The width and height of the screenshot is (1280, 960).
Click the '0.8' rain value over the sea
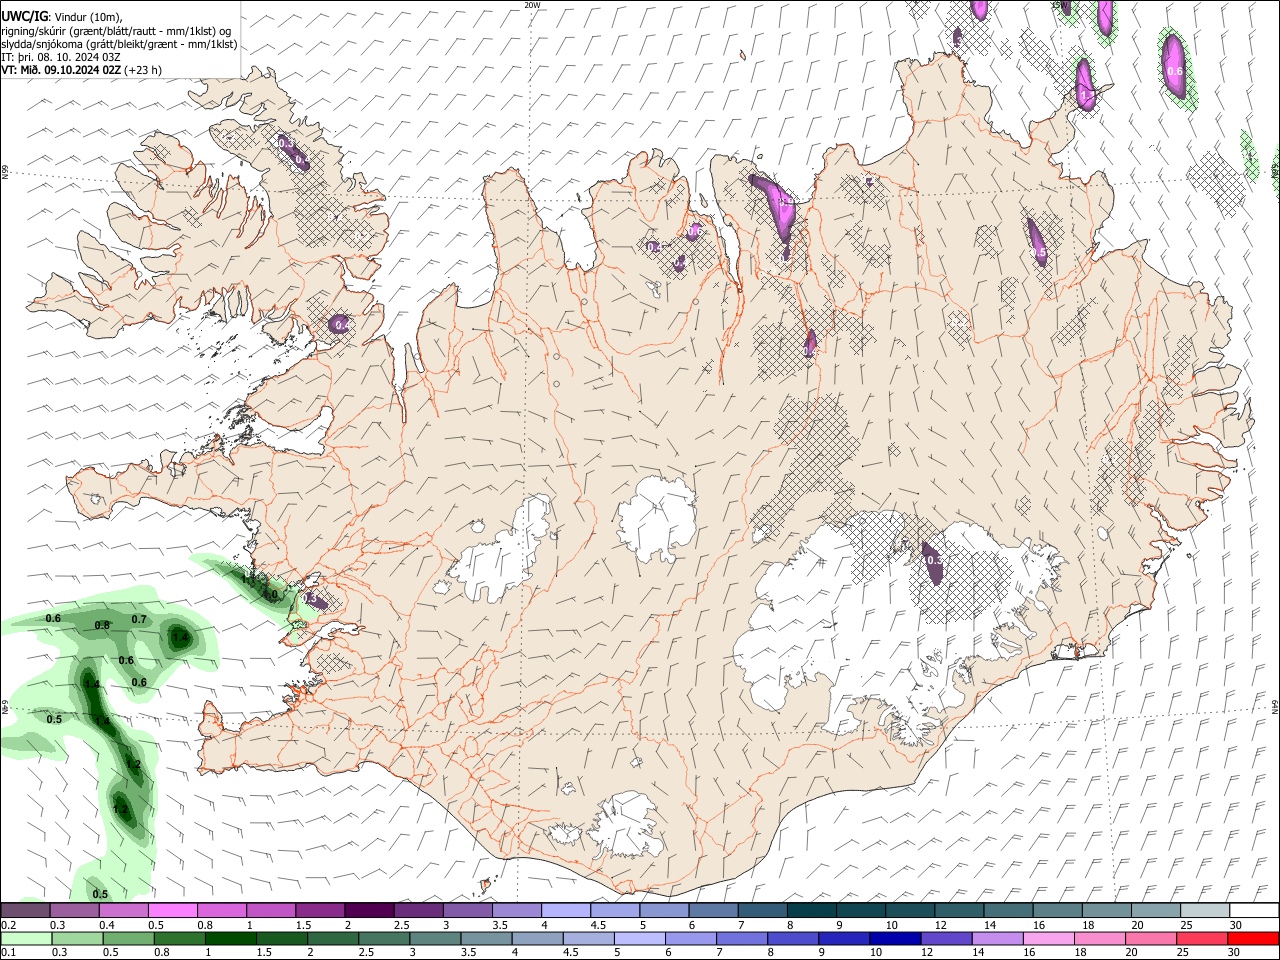(x=102, y=625)
